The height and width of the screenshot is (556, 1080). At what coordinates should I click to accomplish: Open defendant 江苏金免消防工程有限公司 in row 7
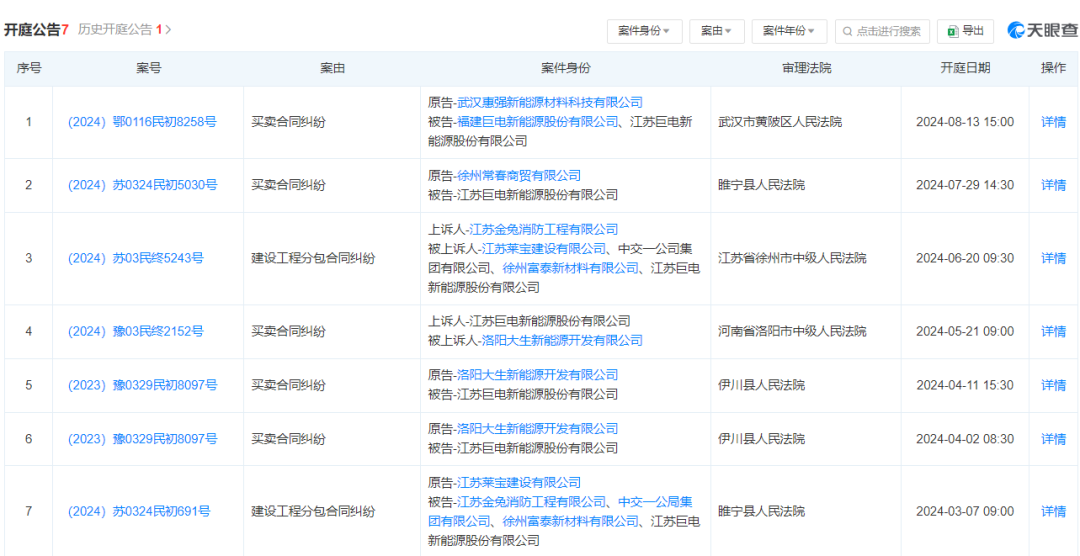(531, 502)
